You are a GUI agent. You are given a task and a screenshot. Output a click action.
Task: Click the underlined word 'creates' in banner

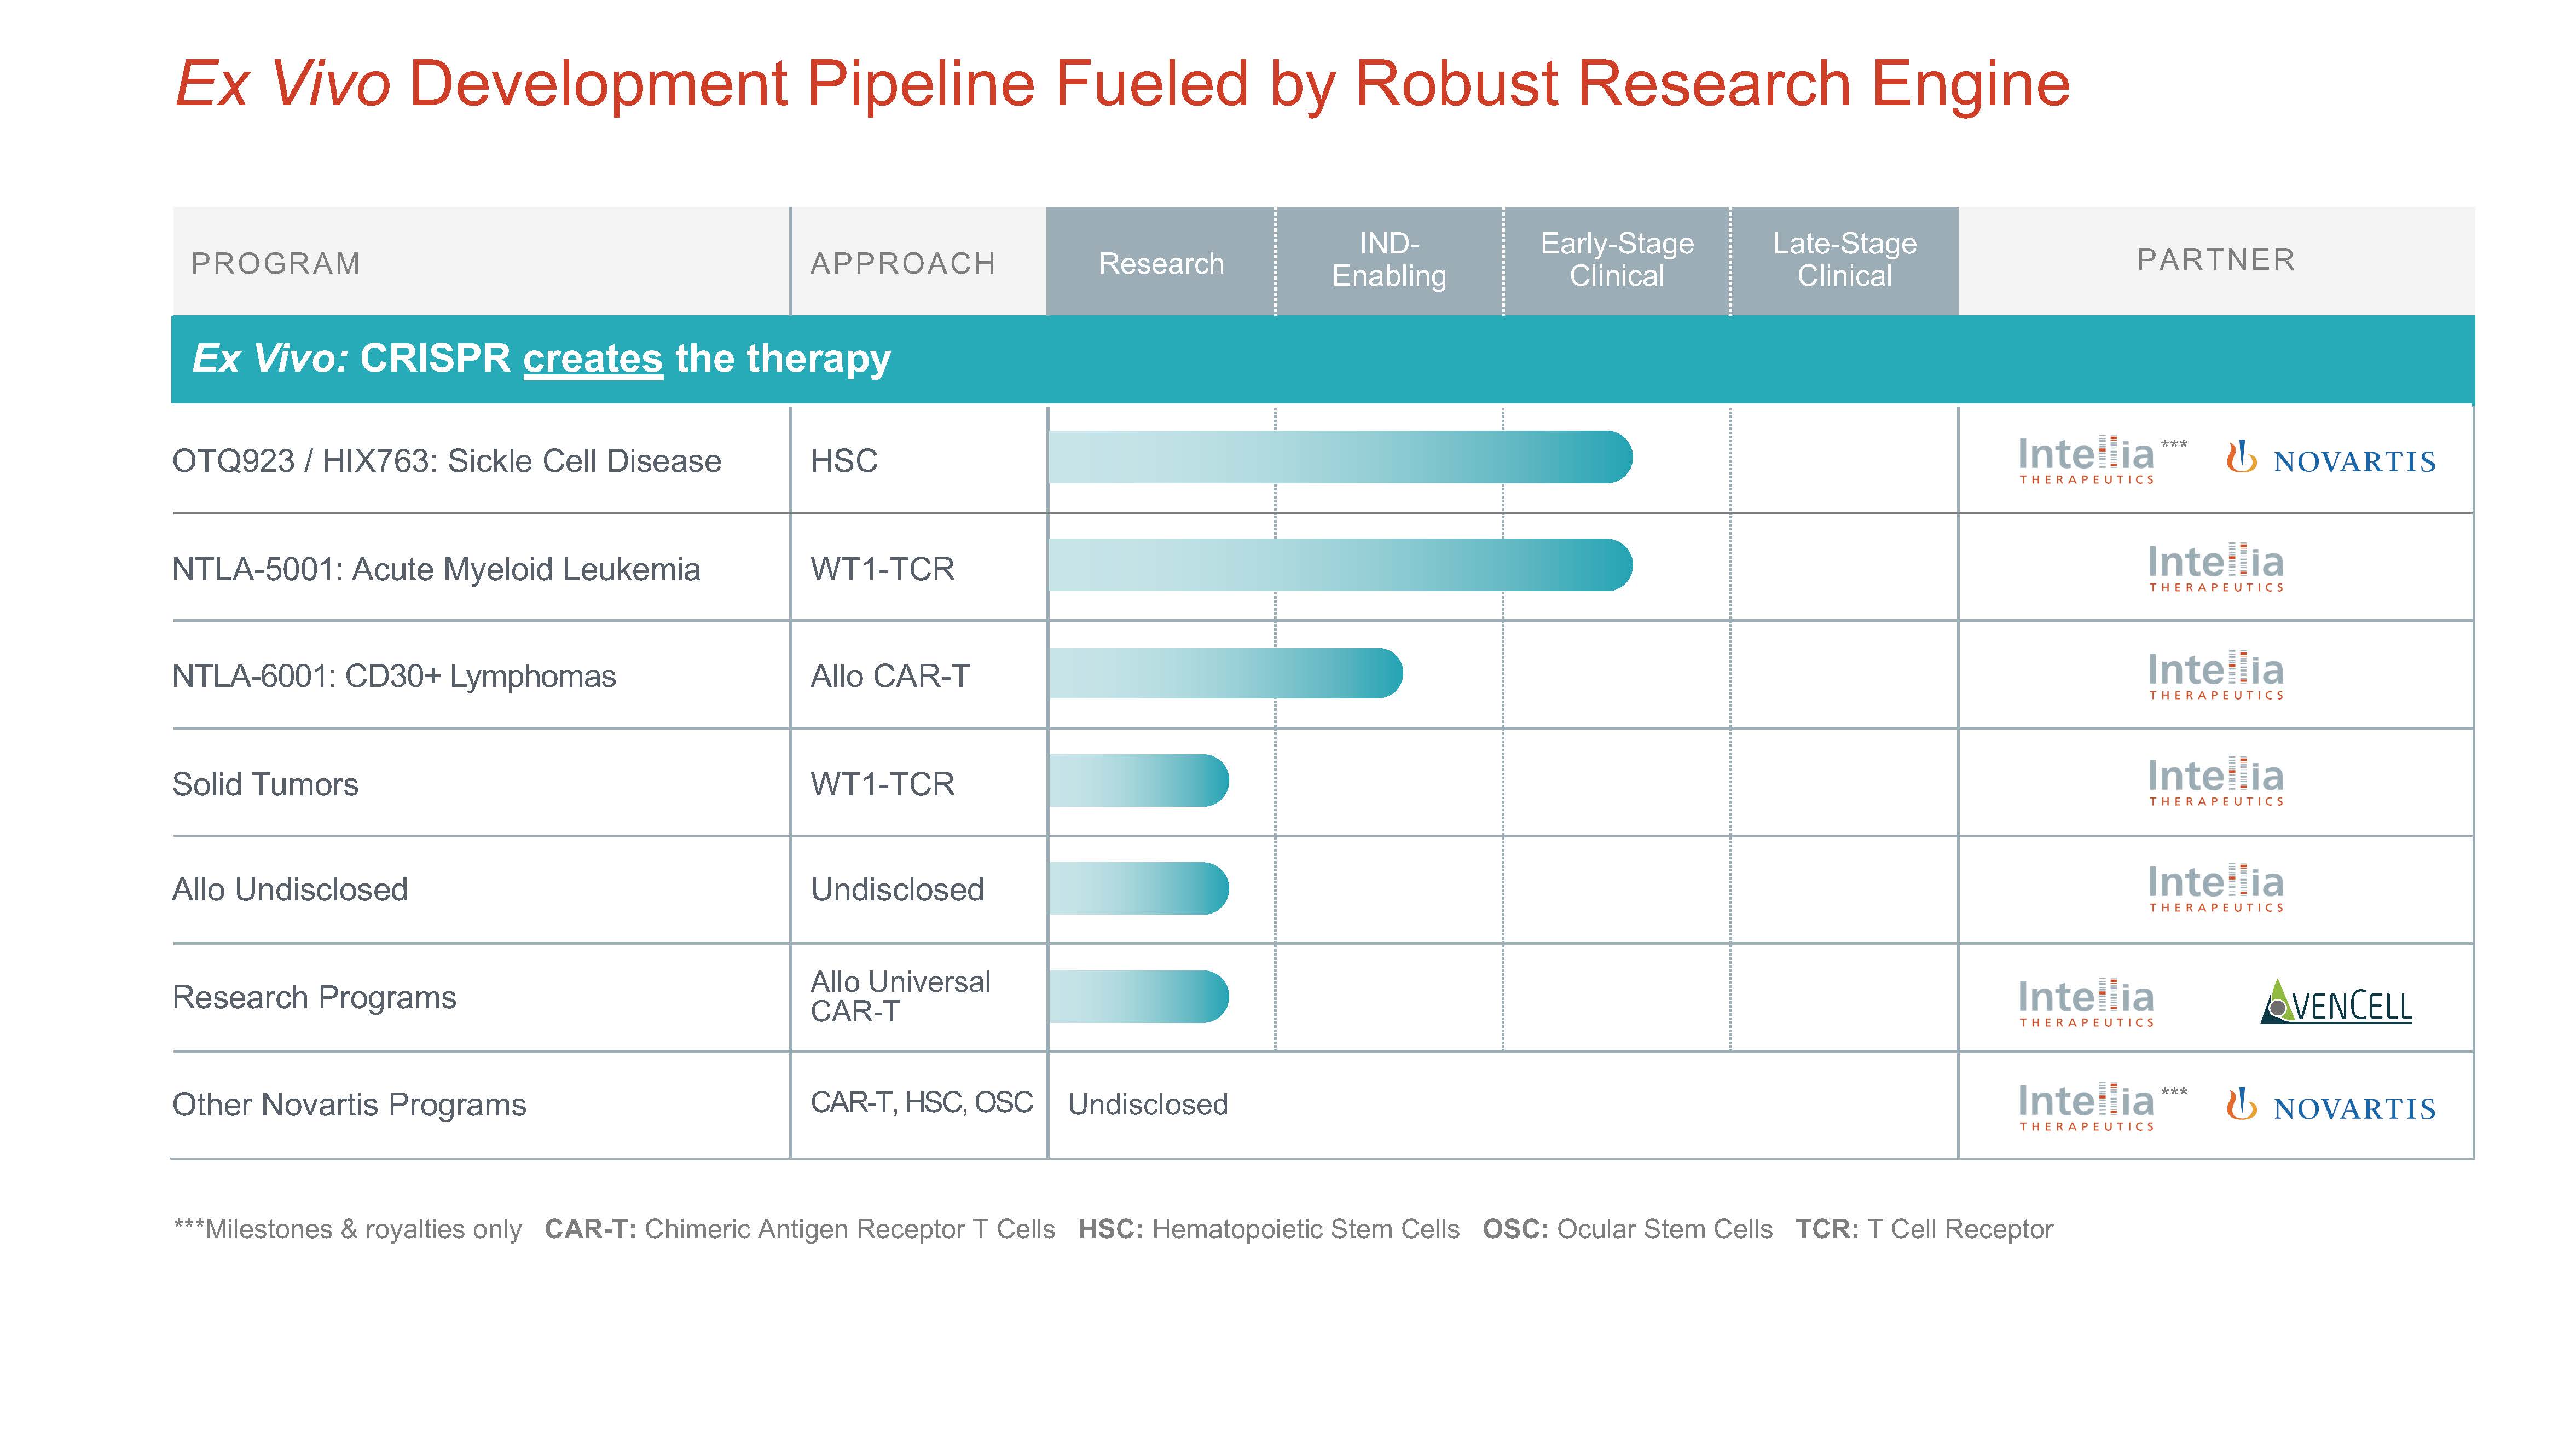click(593, 359)
